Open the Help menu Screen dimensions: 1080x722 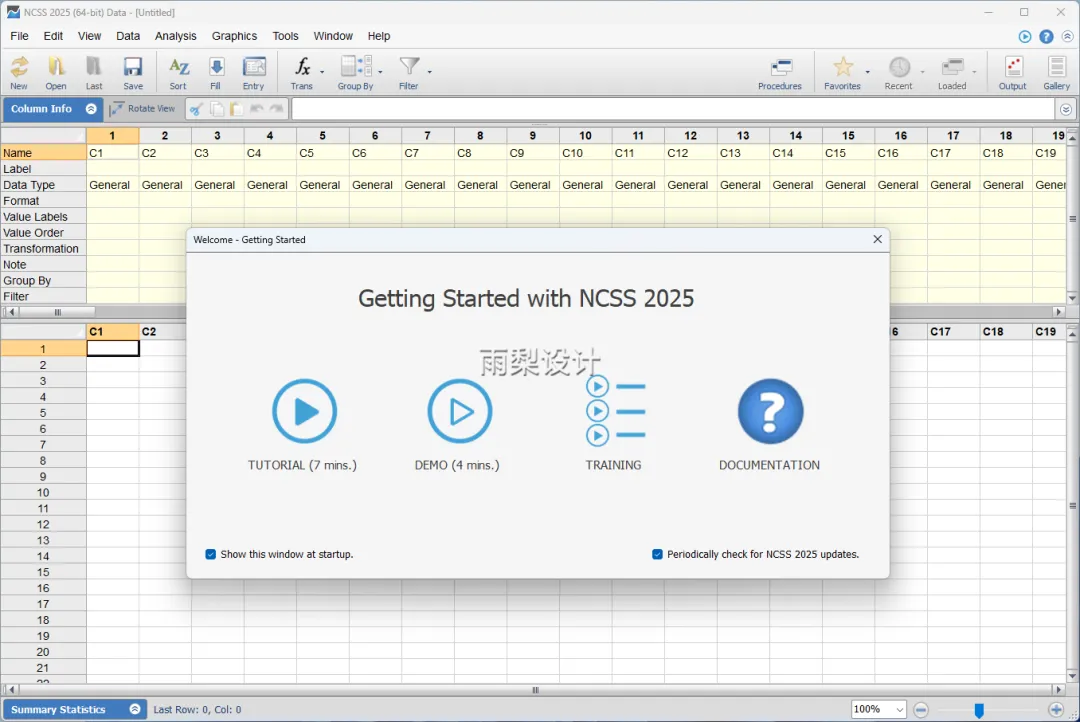[x=379, y=36]
